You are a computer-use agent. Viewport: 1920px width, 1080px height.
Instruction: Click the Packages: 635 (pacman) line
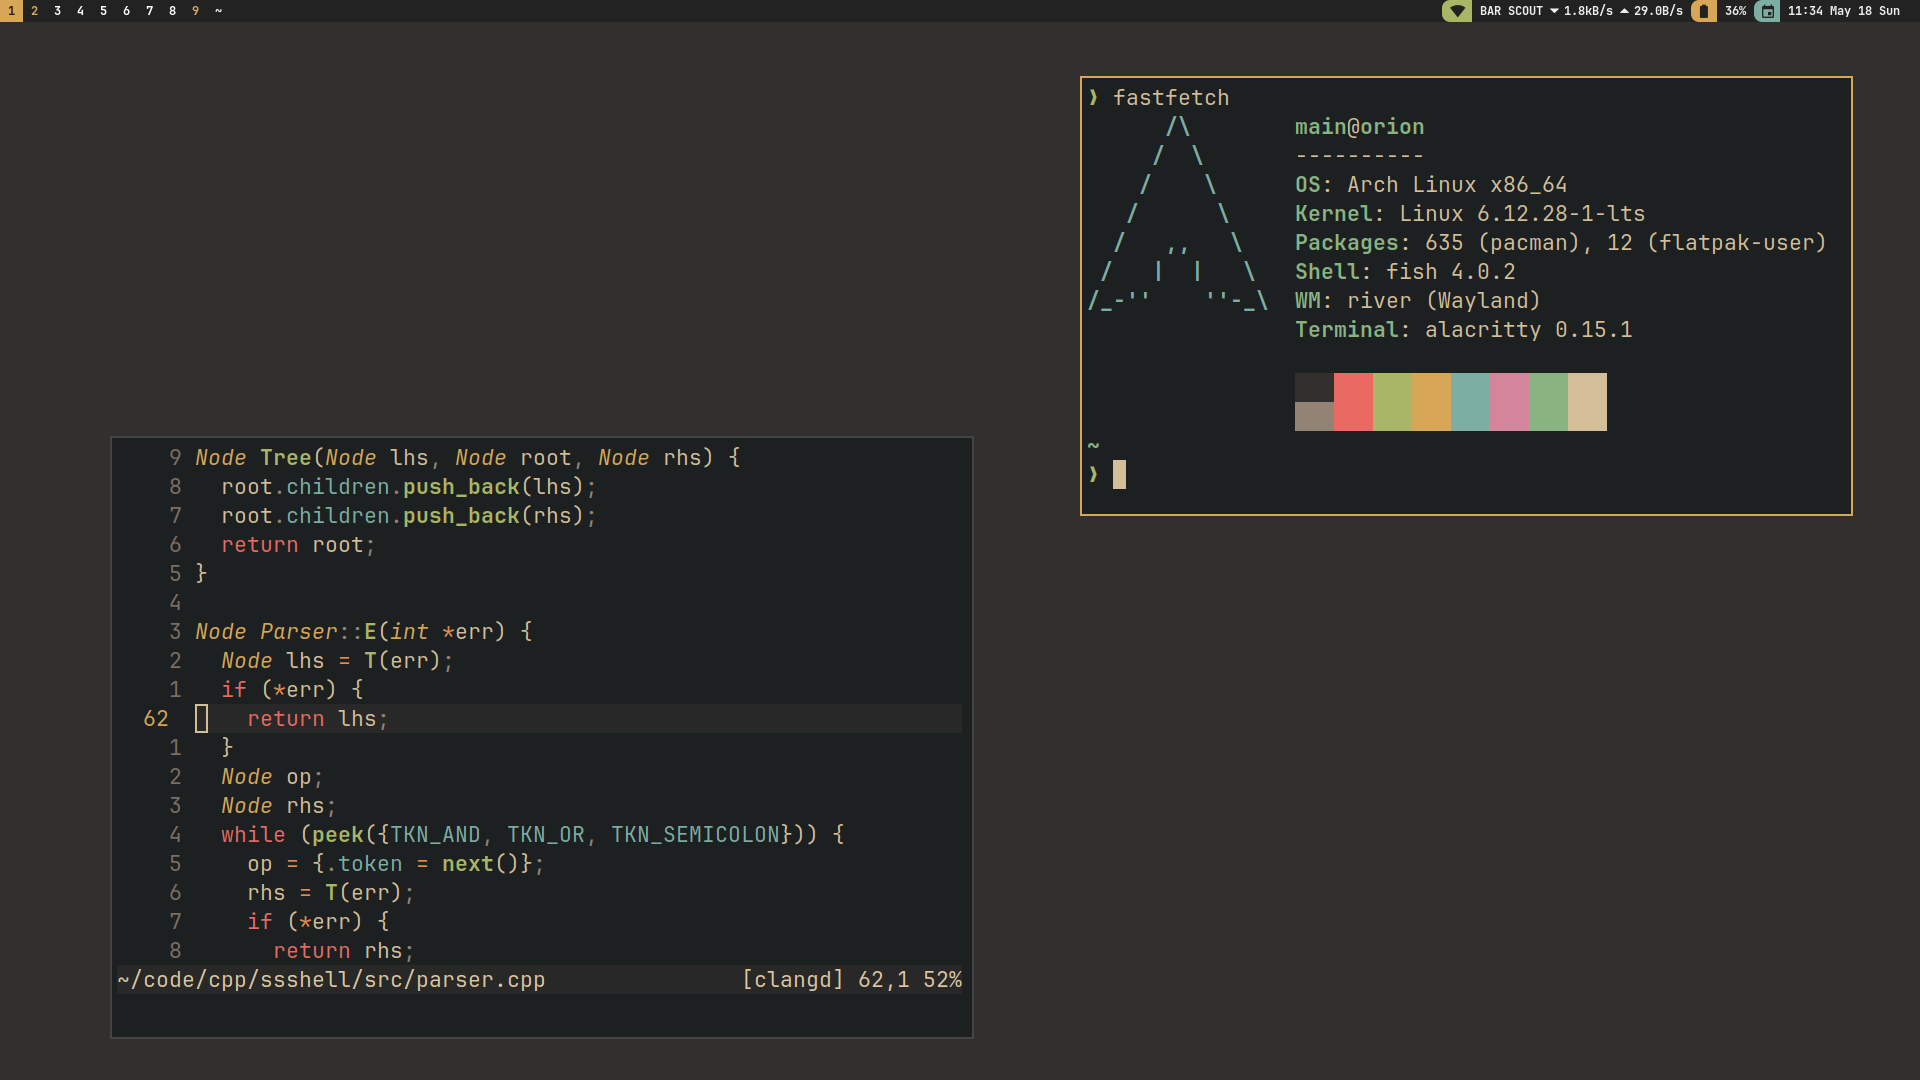(1561, 243)
